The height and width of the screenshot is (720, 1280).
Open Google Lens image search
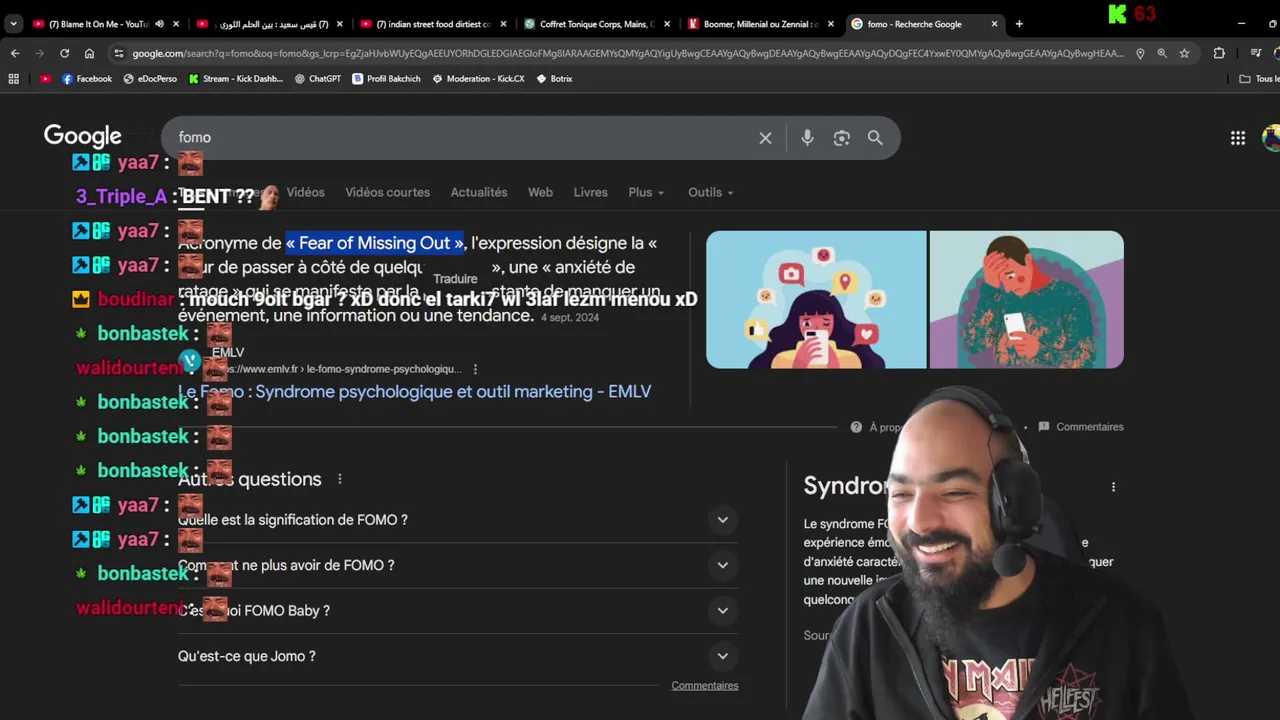[841, 138]
